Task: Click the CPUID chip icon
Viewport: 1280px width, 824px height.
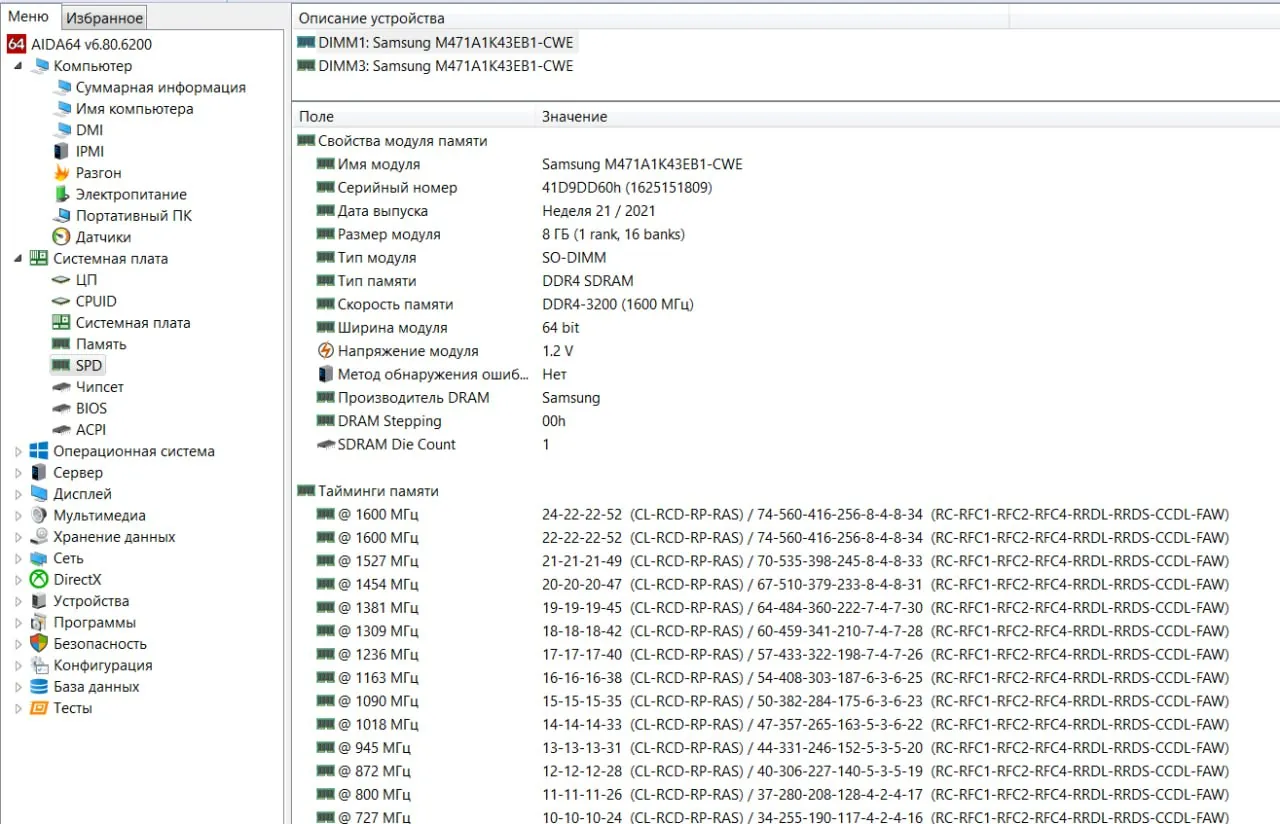Action: 62,301
